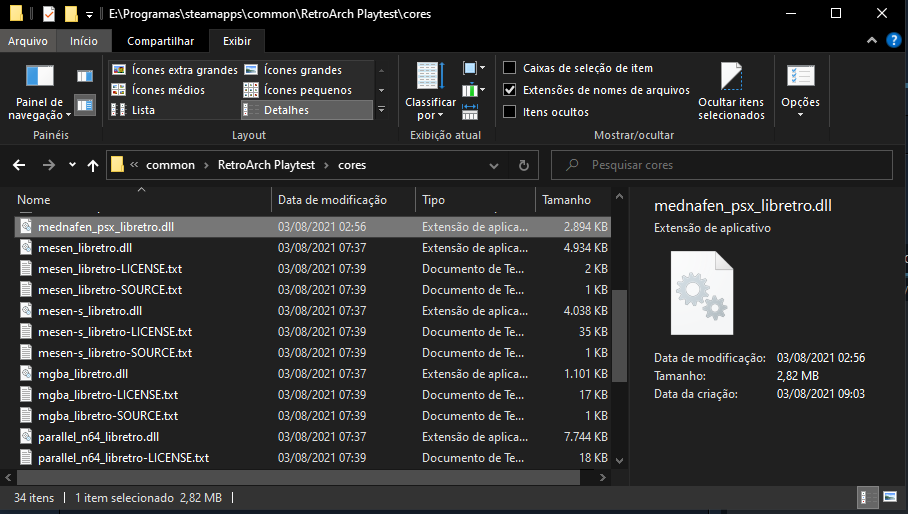The image size is (908, 514).
Task: Select Ícones grandes layout
Action: (293, 69)
